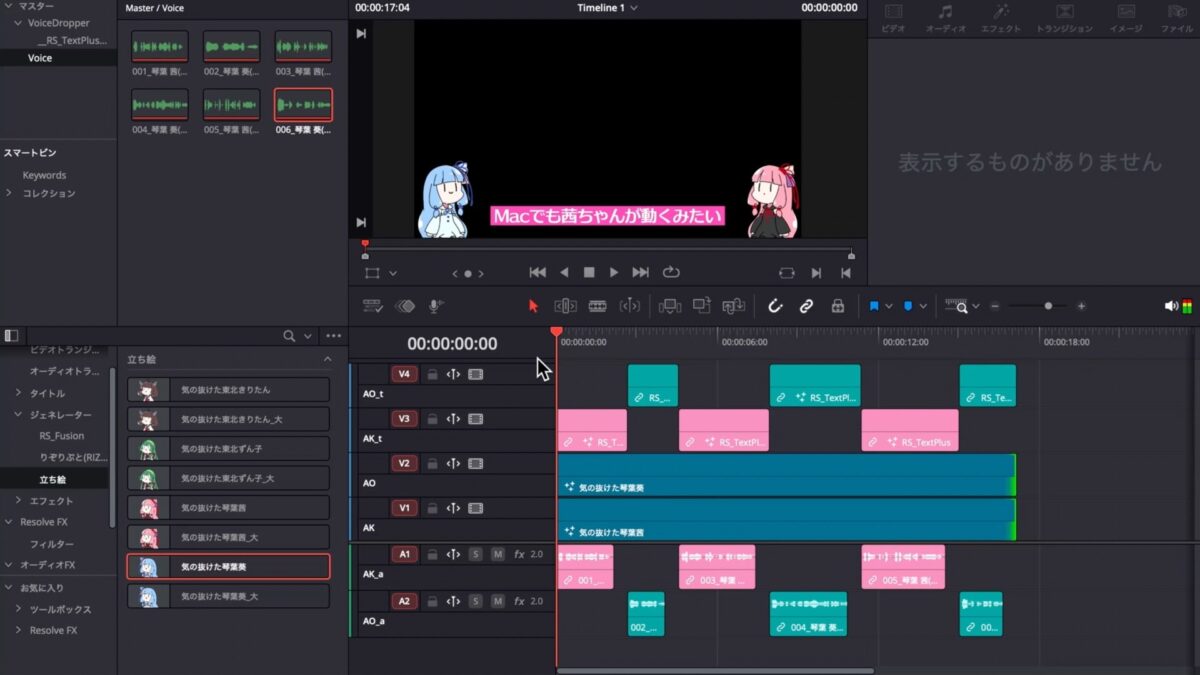
Task: Click the timeline zoom slider handle
Action: coord(1048,305)
